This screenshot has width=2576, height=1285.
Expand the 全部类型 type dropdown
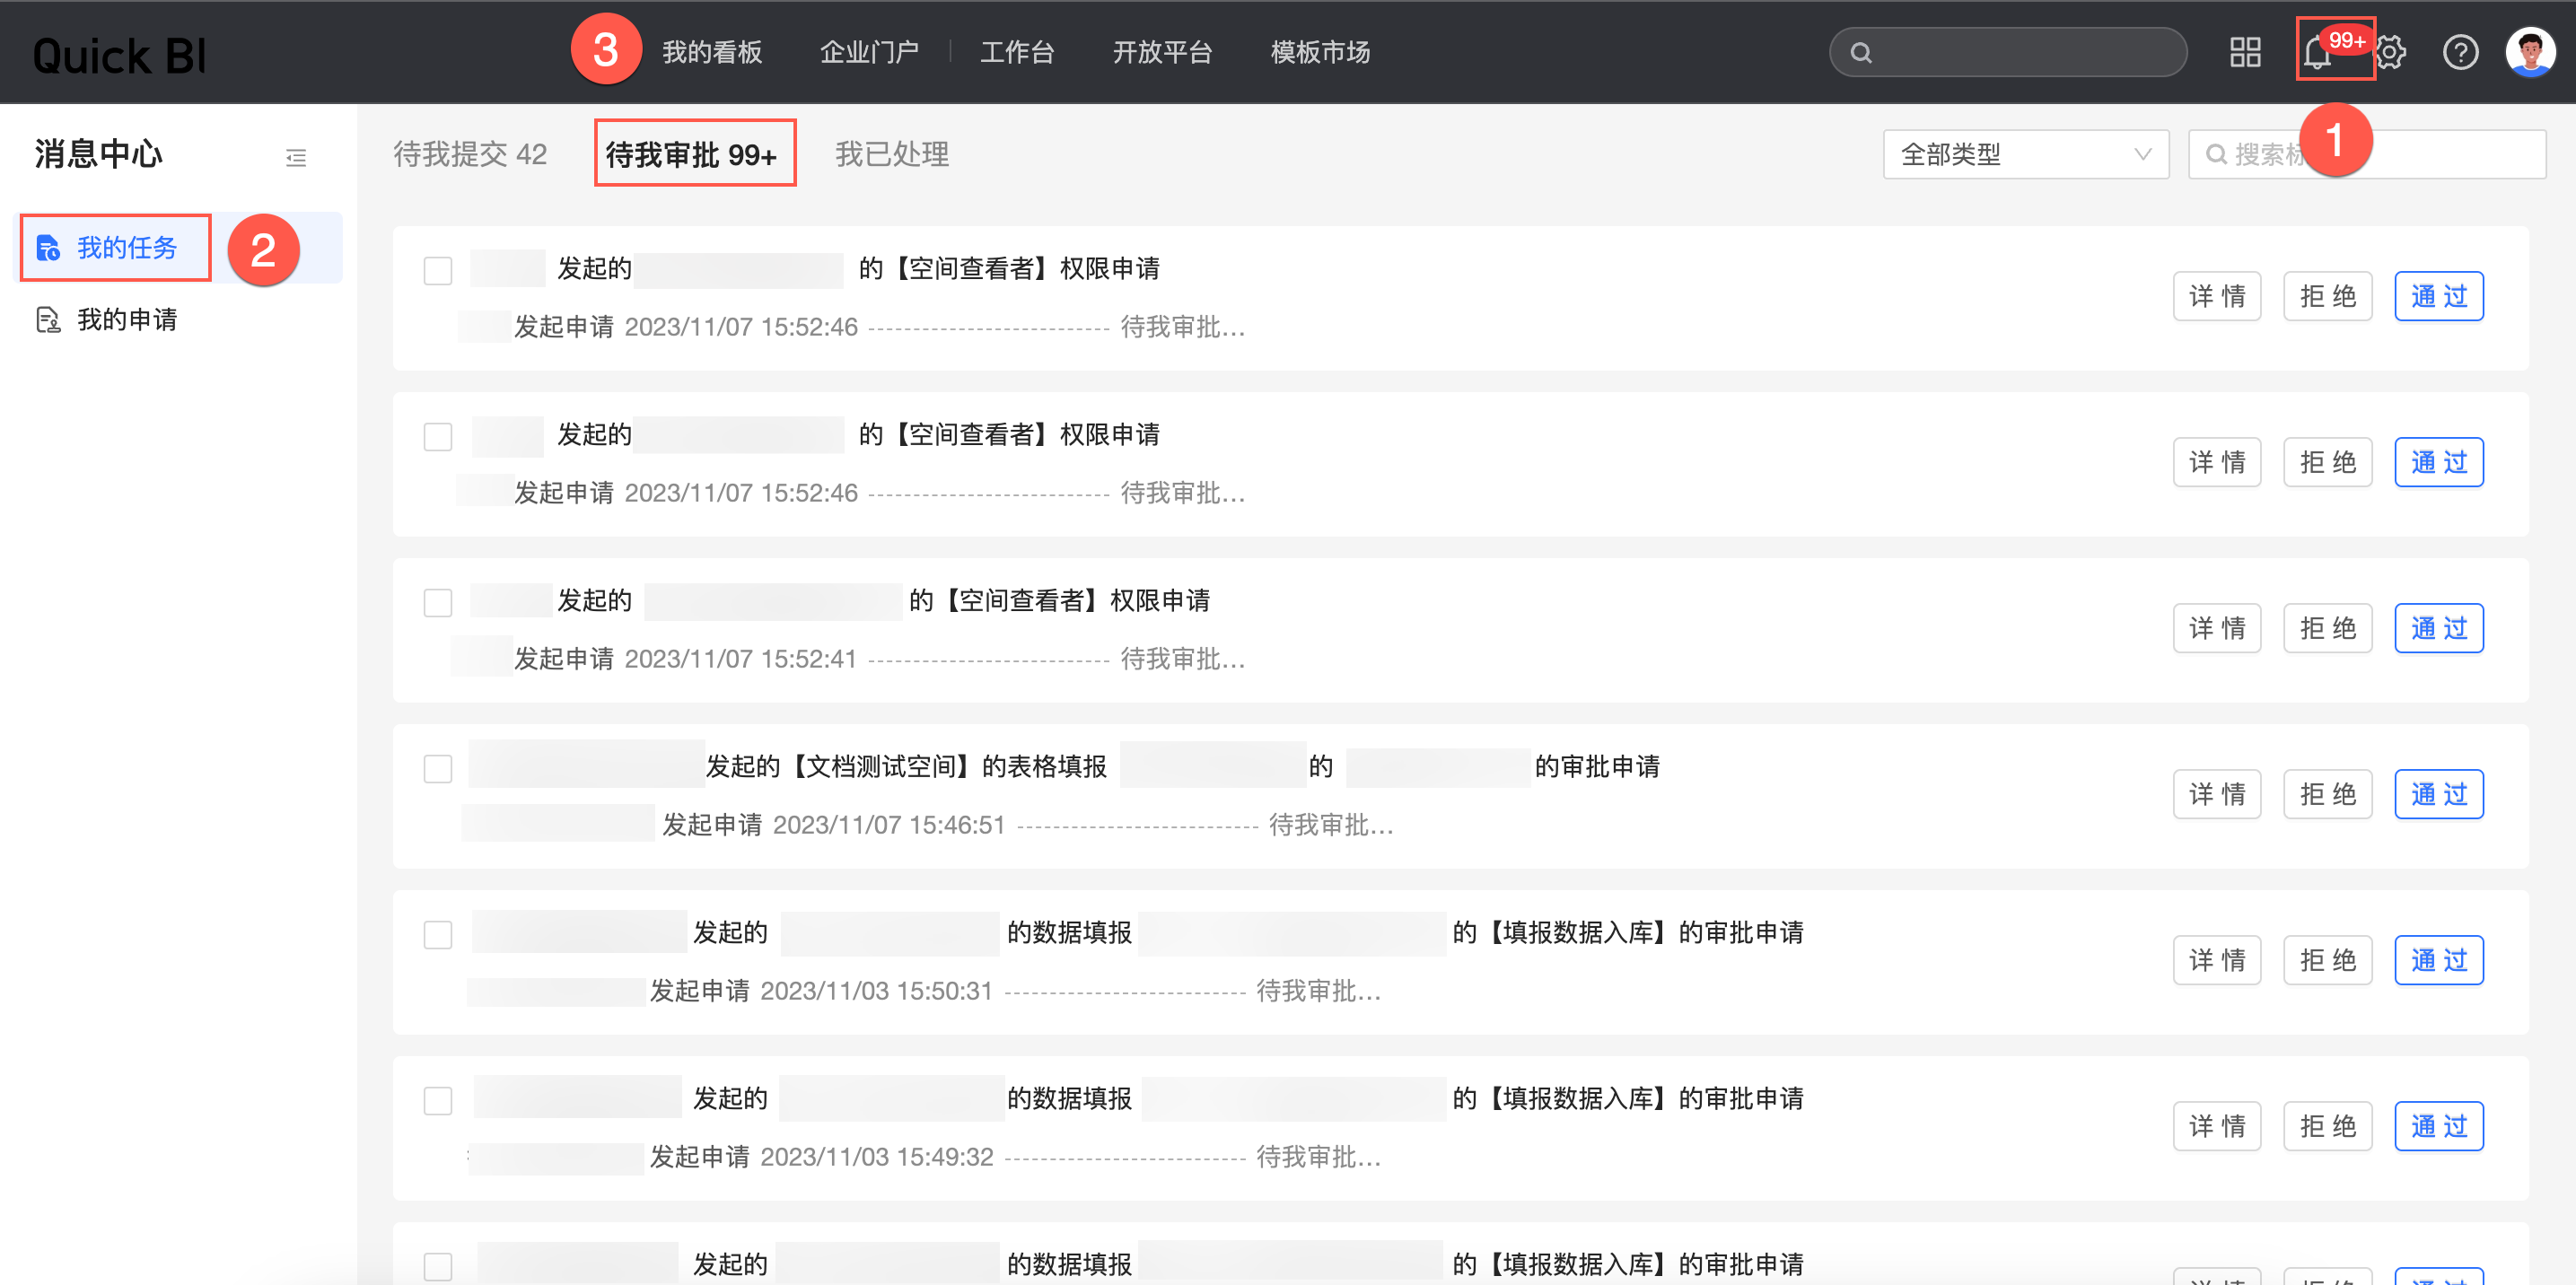tap(2025, 154)
